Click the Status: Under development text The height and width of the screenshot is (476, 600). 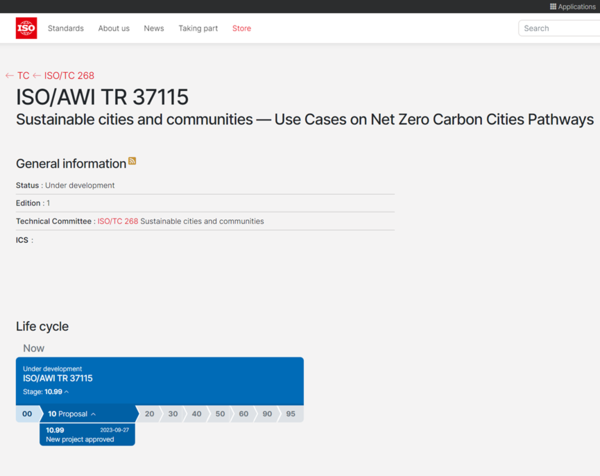click(65, 185)
